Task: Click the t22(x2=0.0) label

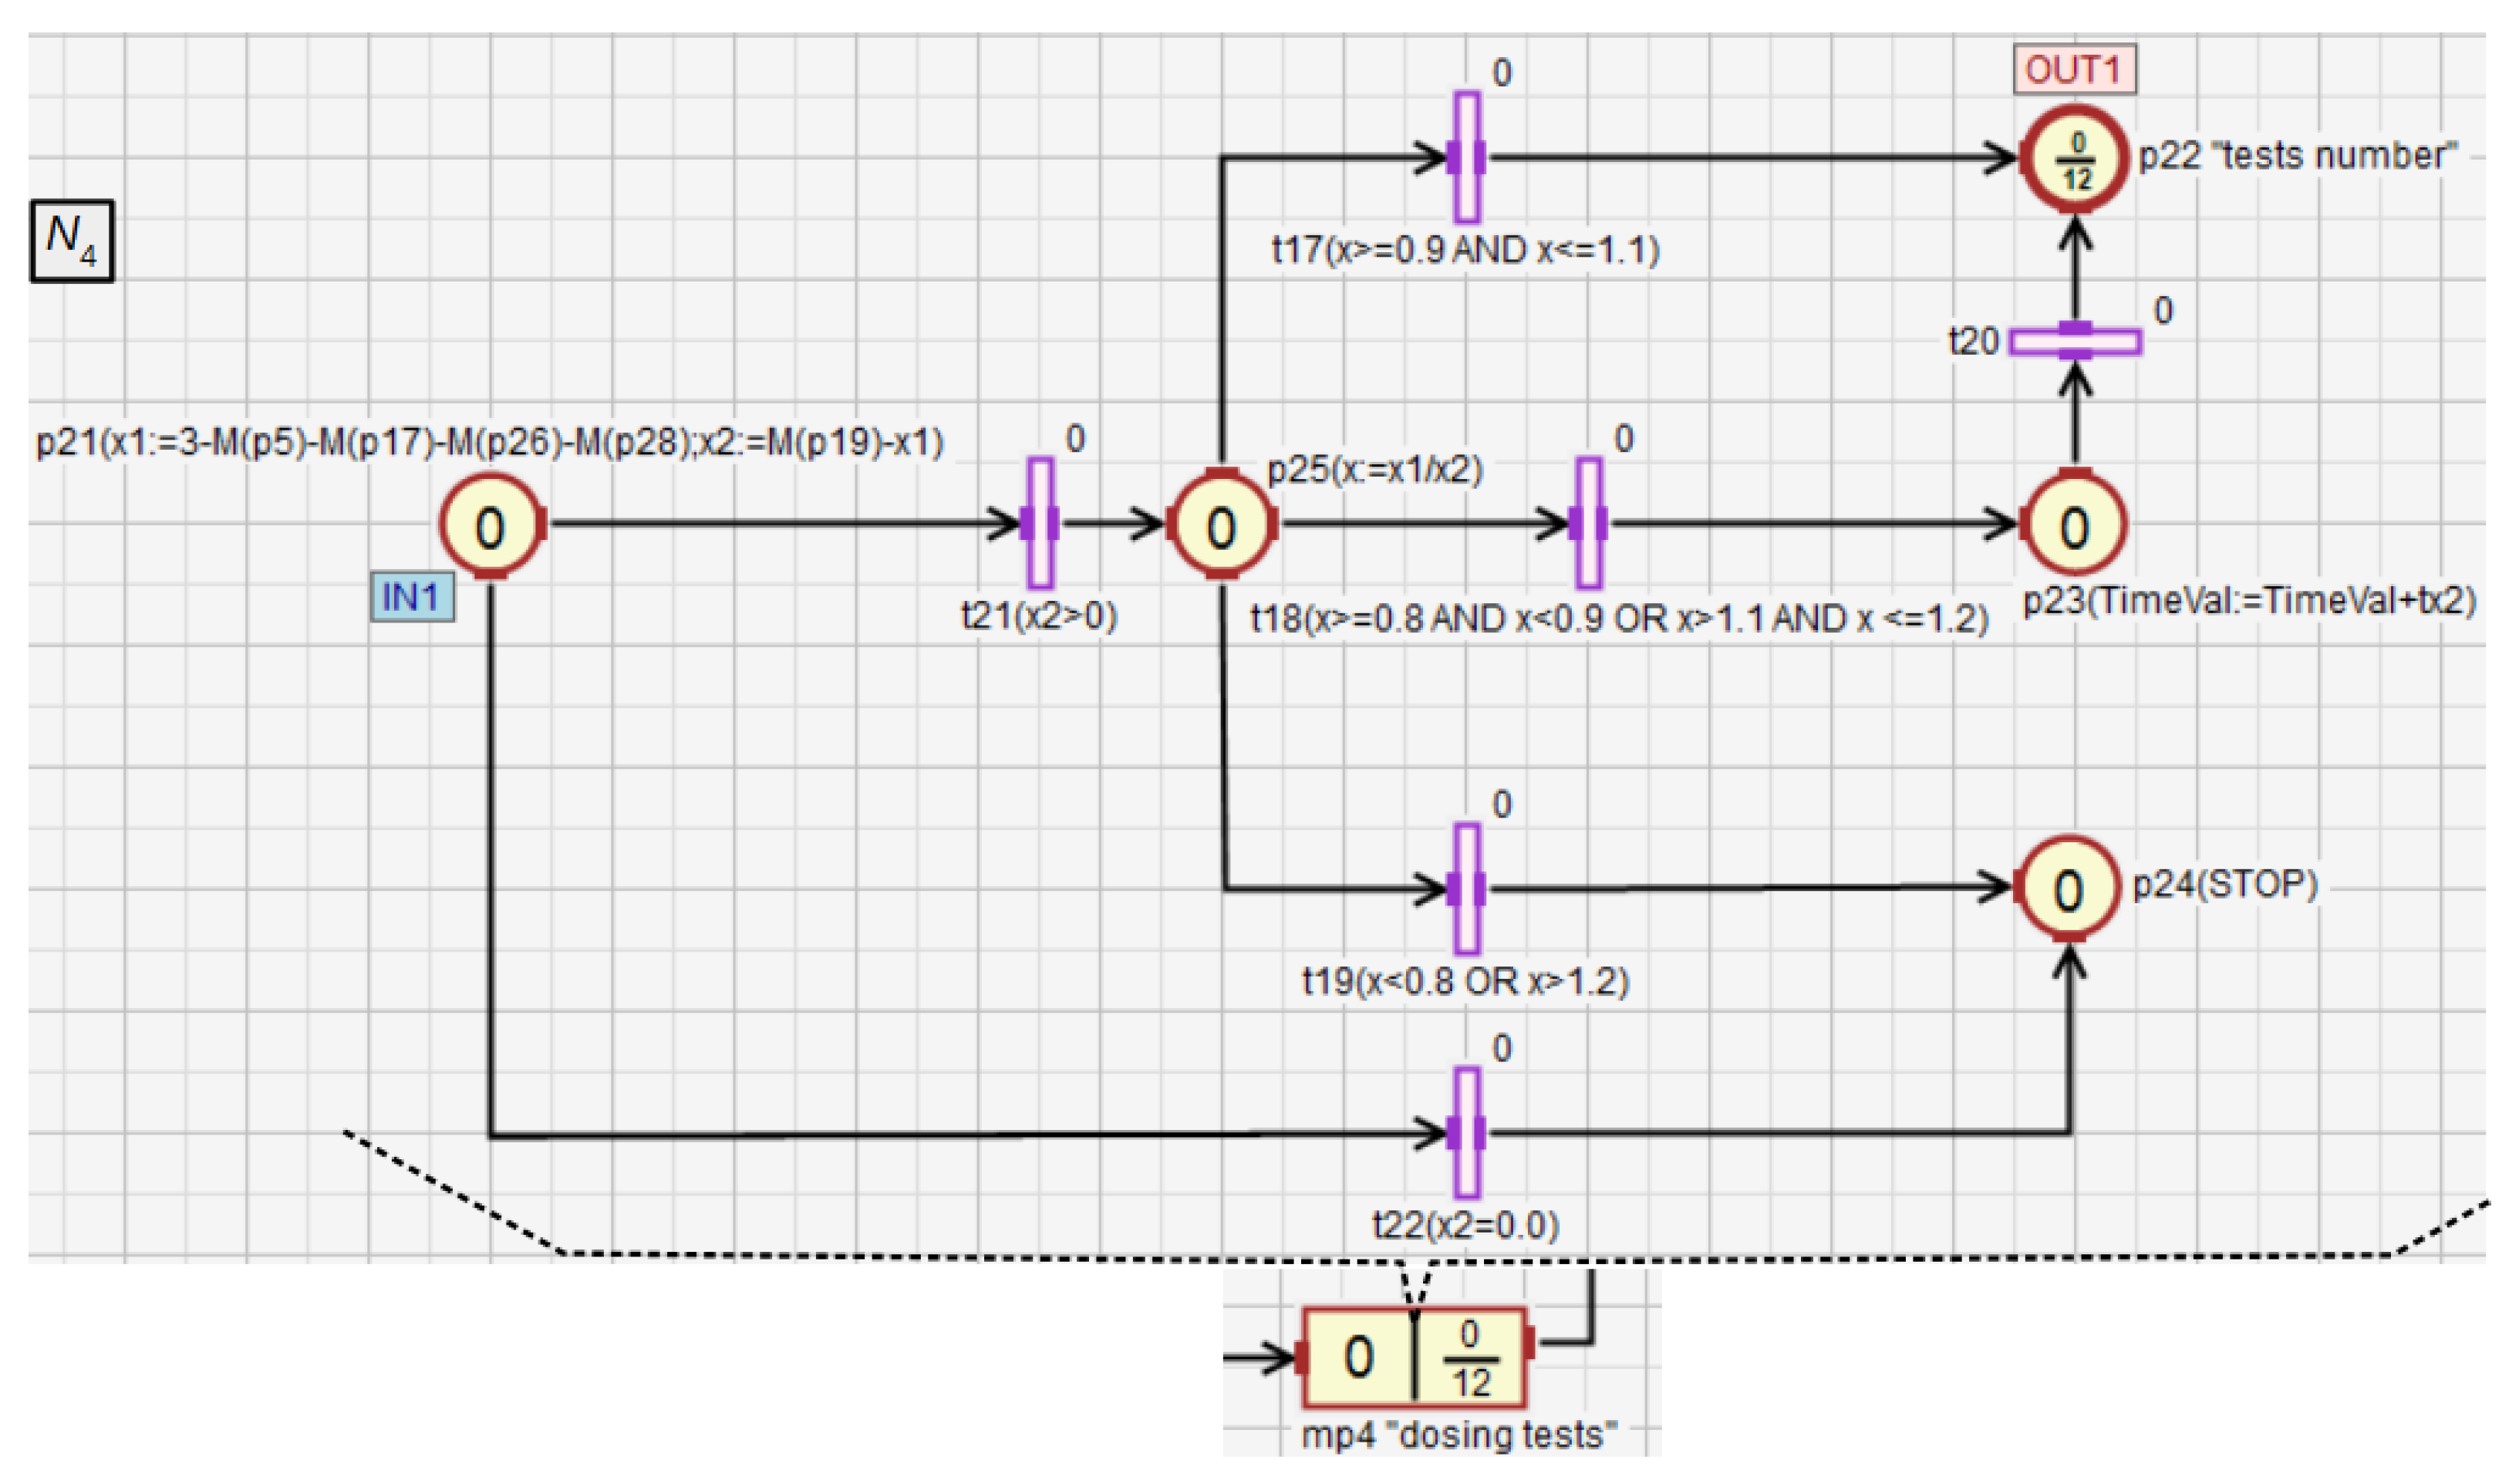Action: (x=1466, y=1226)
